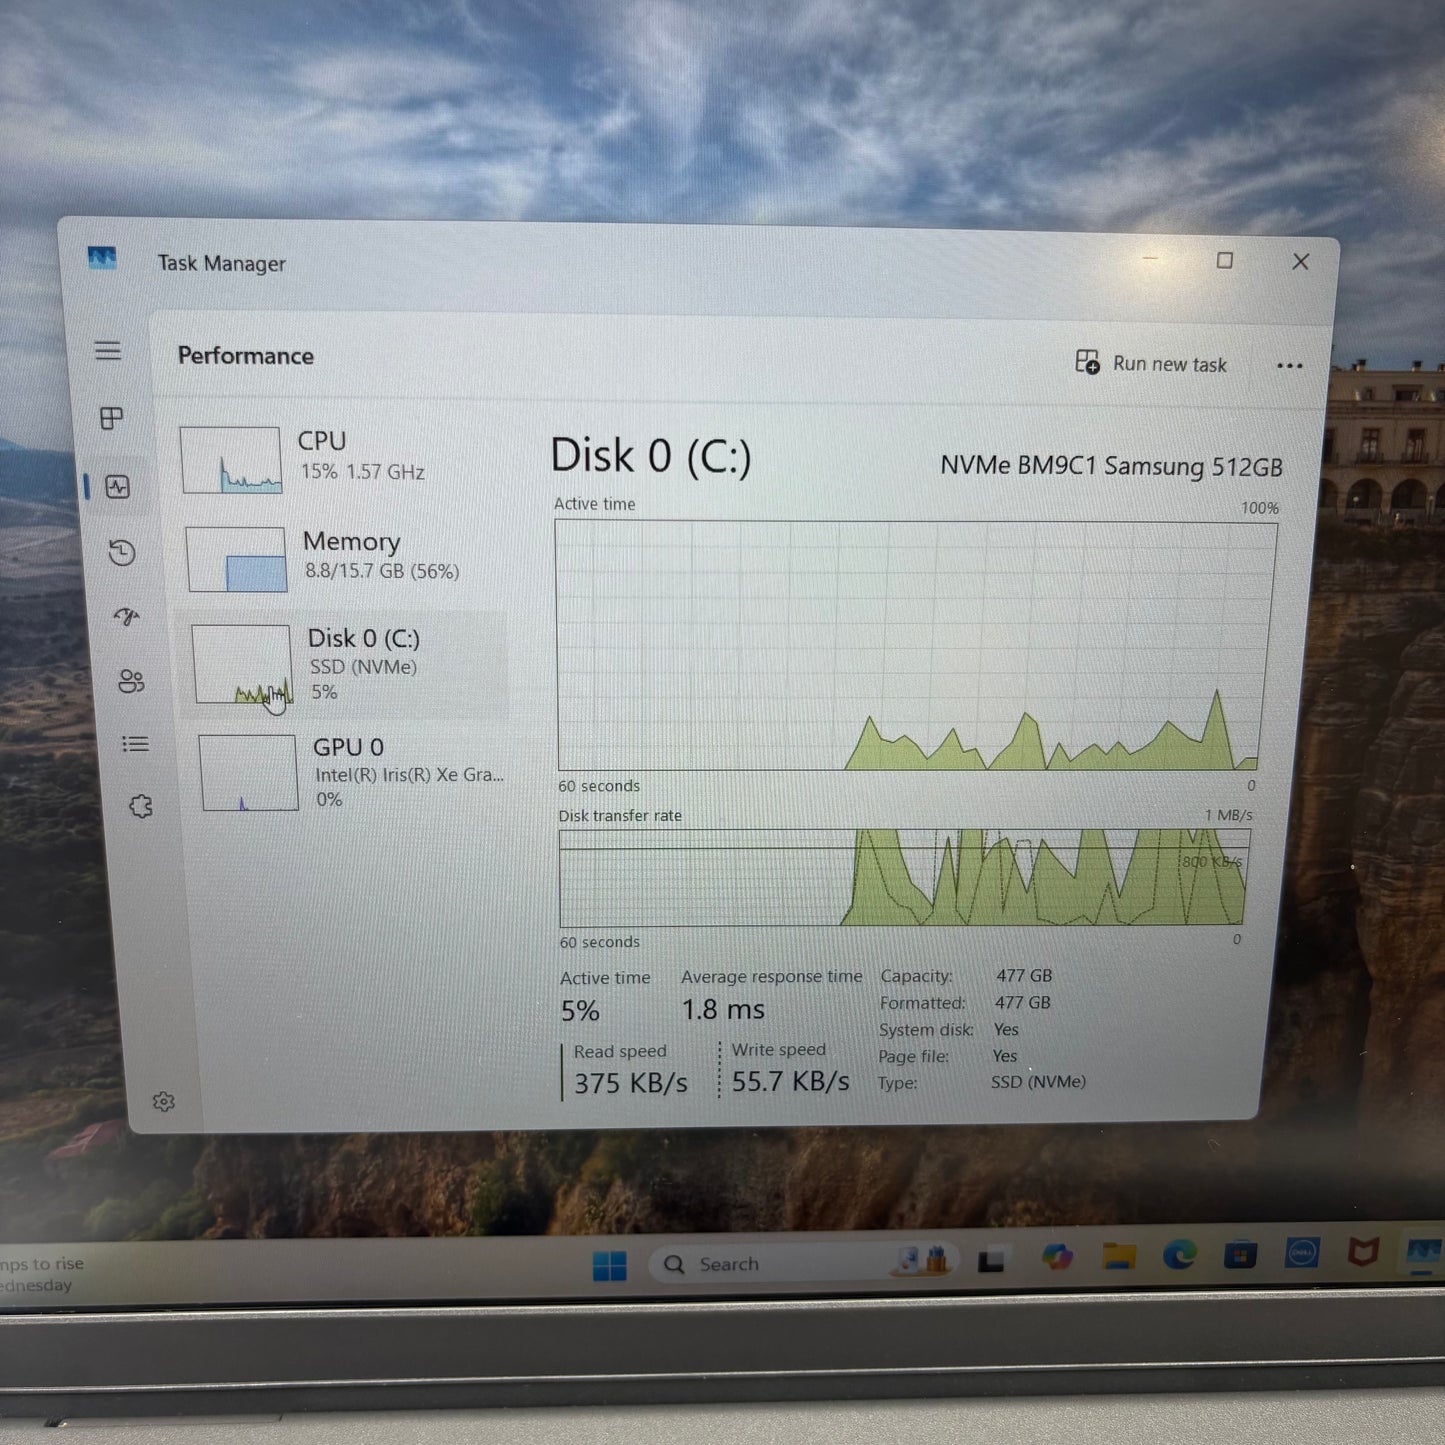Open Microsoft Store from the taskbar
The width and height of the screenshot is (1445, 1445).
click(x=1240, y=1254)
